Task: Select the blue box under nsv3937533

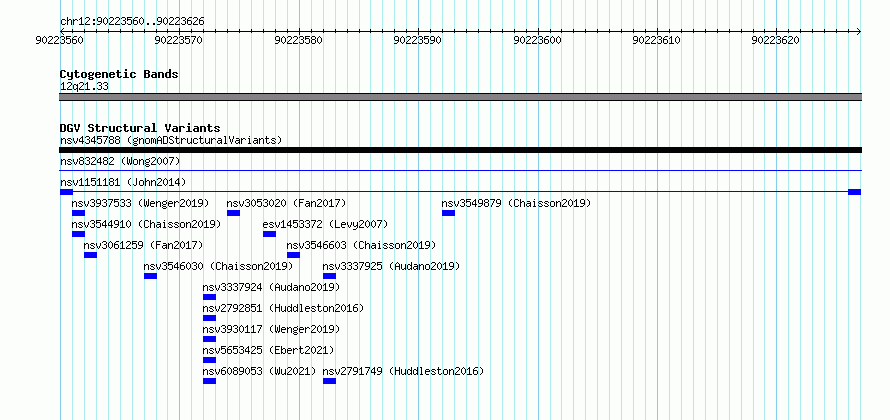Action: [78, 213]
